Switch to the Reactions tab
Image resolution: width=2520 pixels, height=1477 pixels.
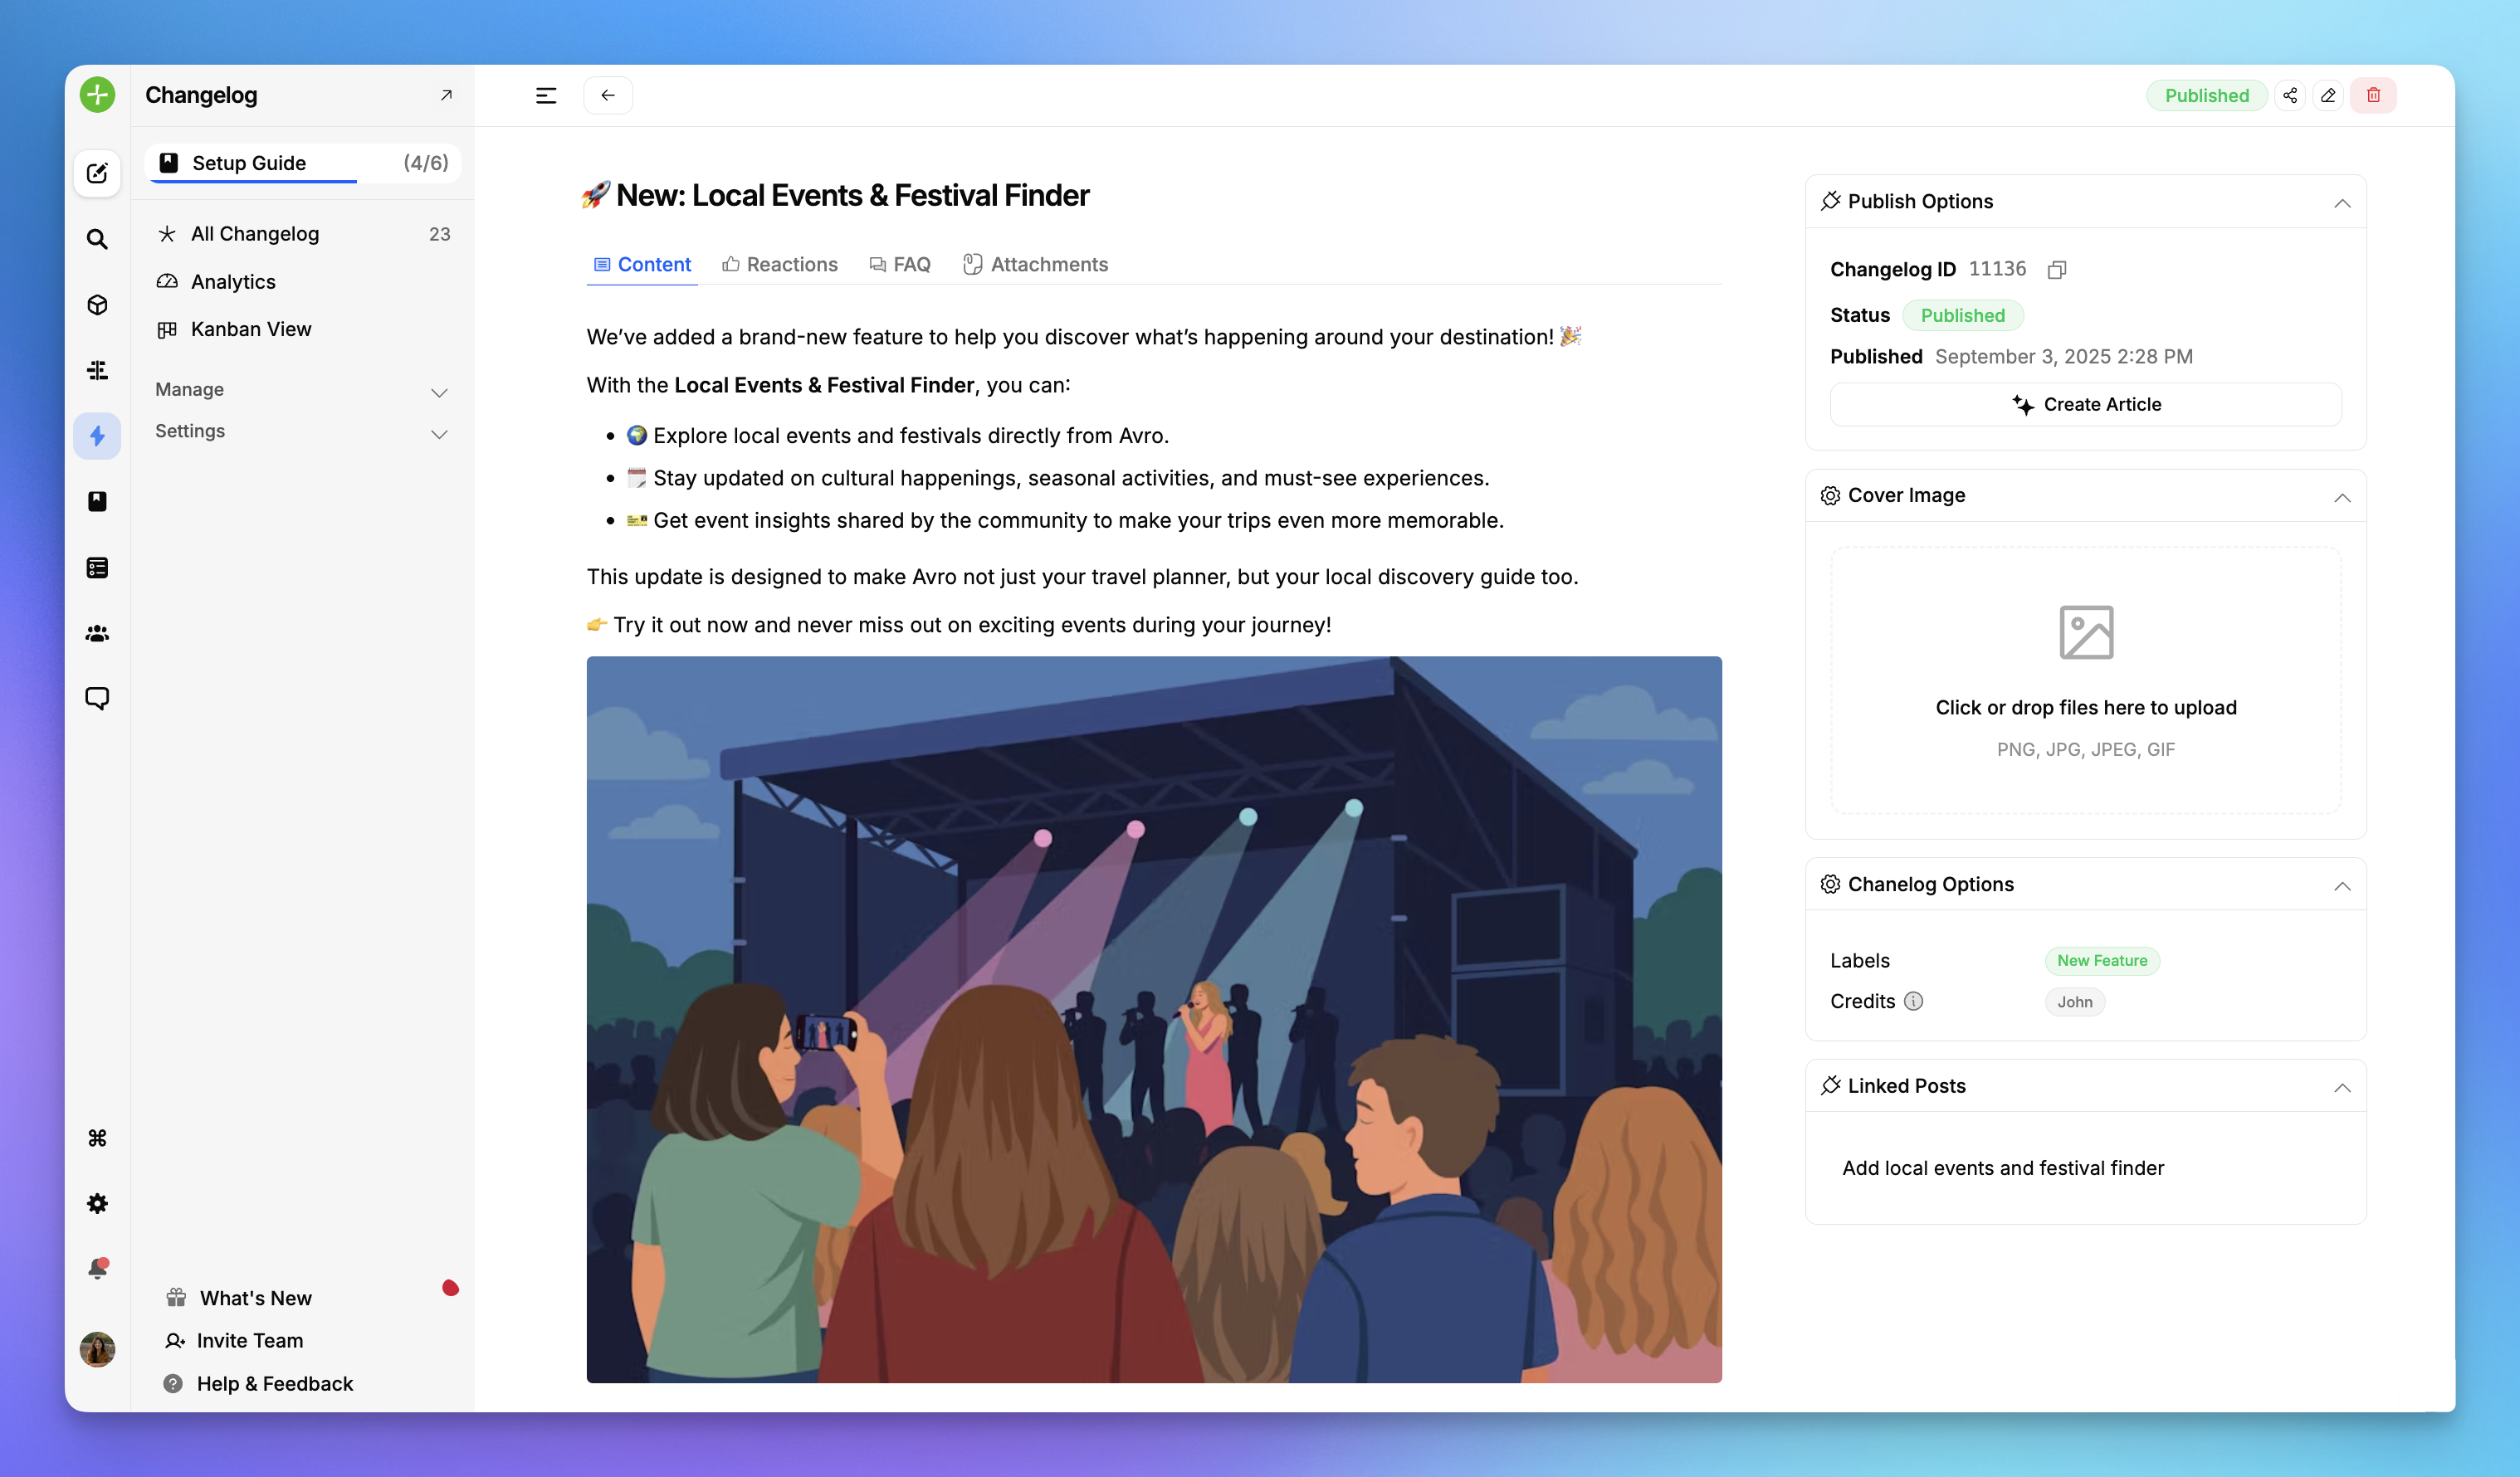(x=781, y=264)
